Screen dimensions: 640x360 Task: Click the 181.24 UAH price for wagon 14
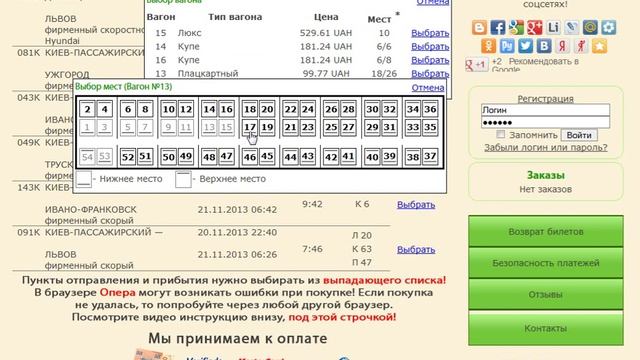click(326, 47)
